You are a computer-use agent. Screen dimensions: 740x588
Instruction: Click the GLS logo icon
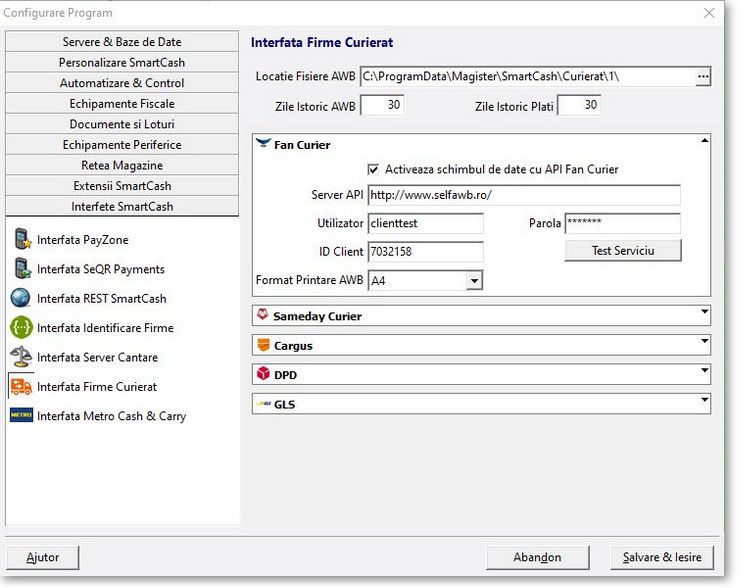[263, 404]
